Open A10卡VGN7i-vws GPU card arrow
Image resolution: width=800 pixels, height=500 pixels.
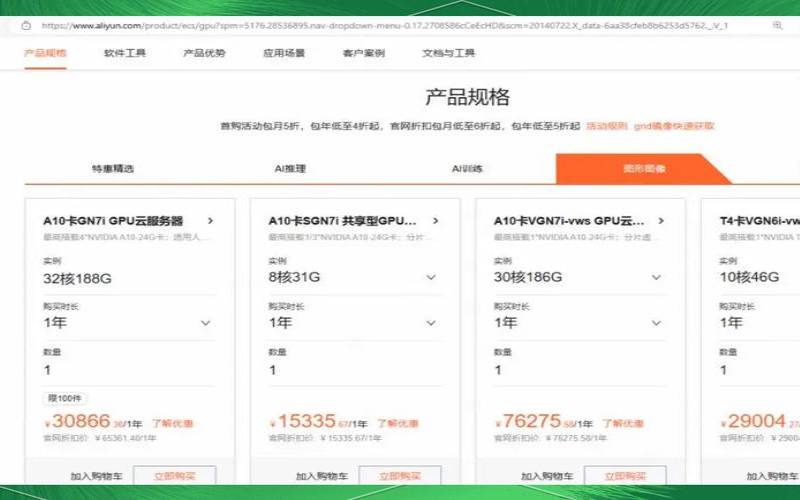(x=662, y=221)
